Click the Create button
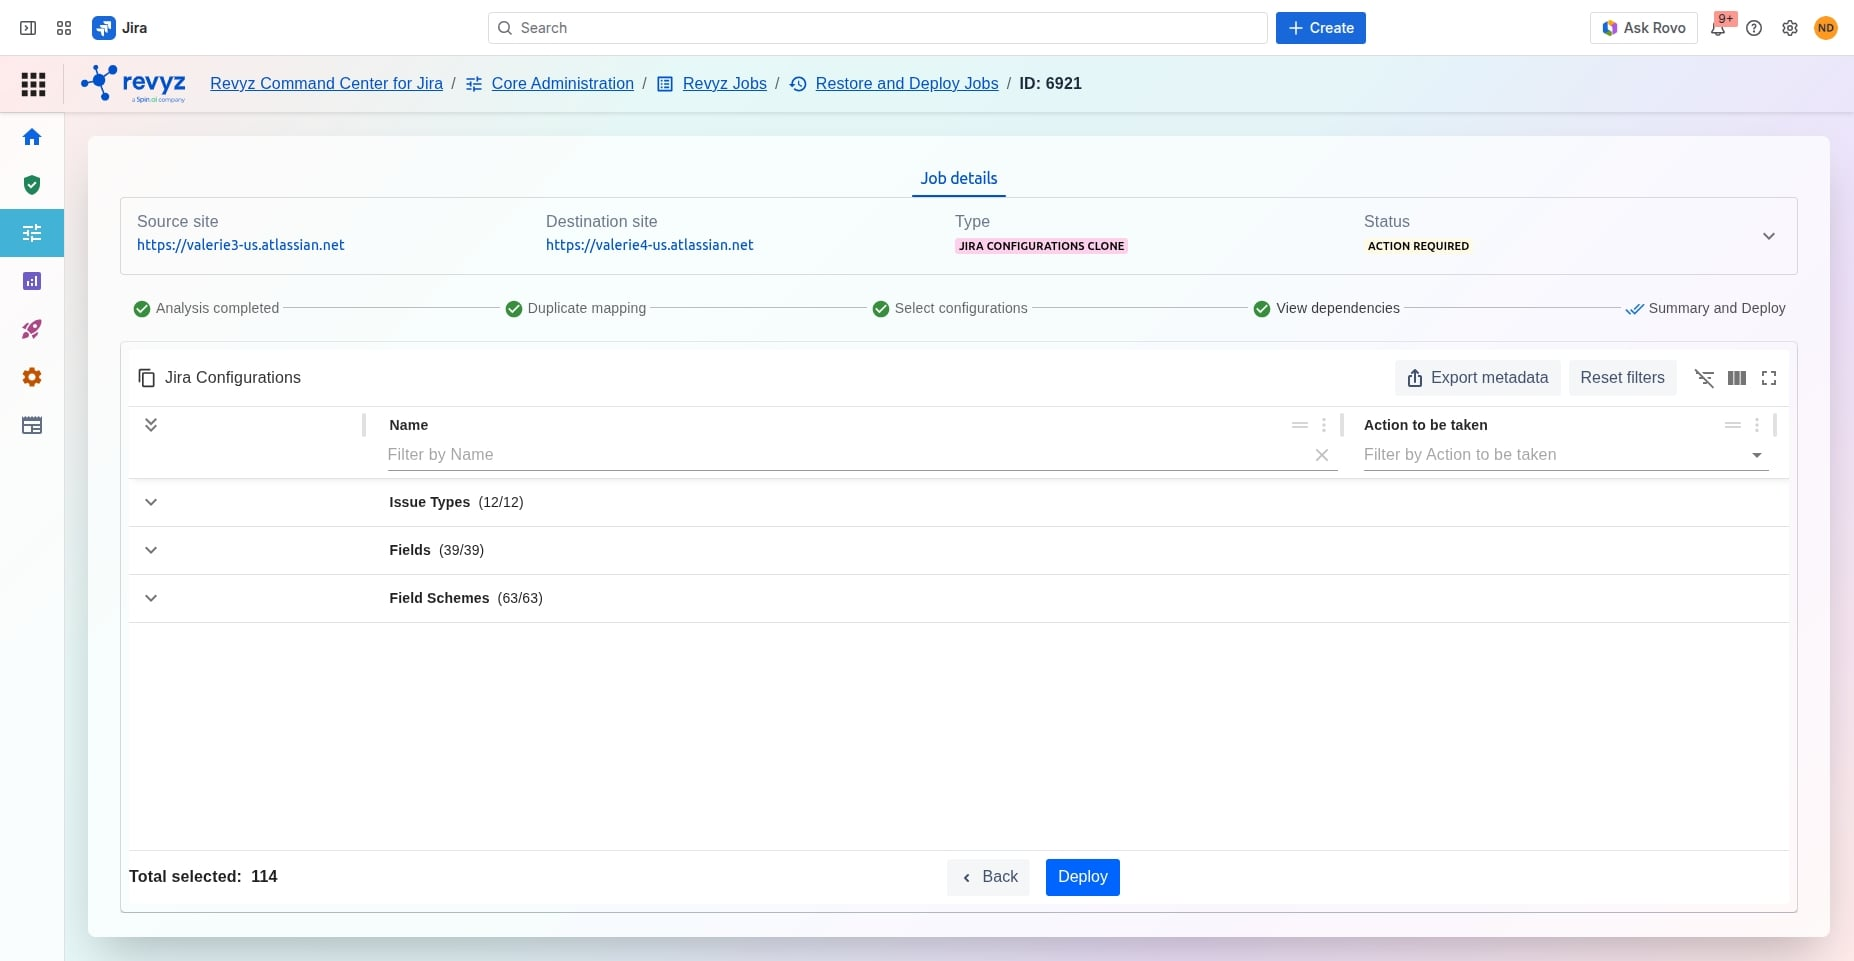Screen dimensions: 1854x961 click(1321, 28)
